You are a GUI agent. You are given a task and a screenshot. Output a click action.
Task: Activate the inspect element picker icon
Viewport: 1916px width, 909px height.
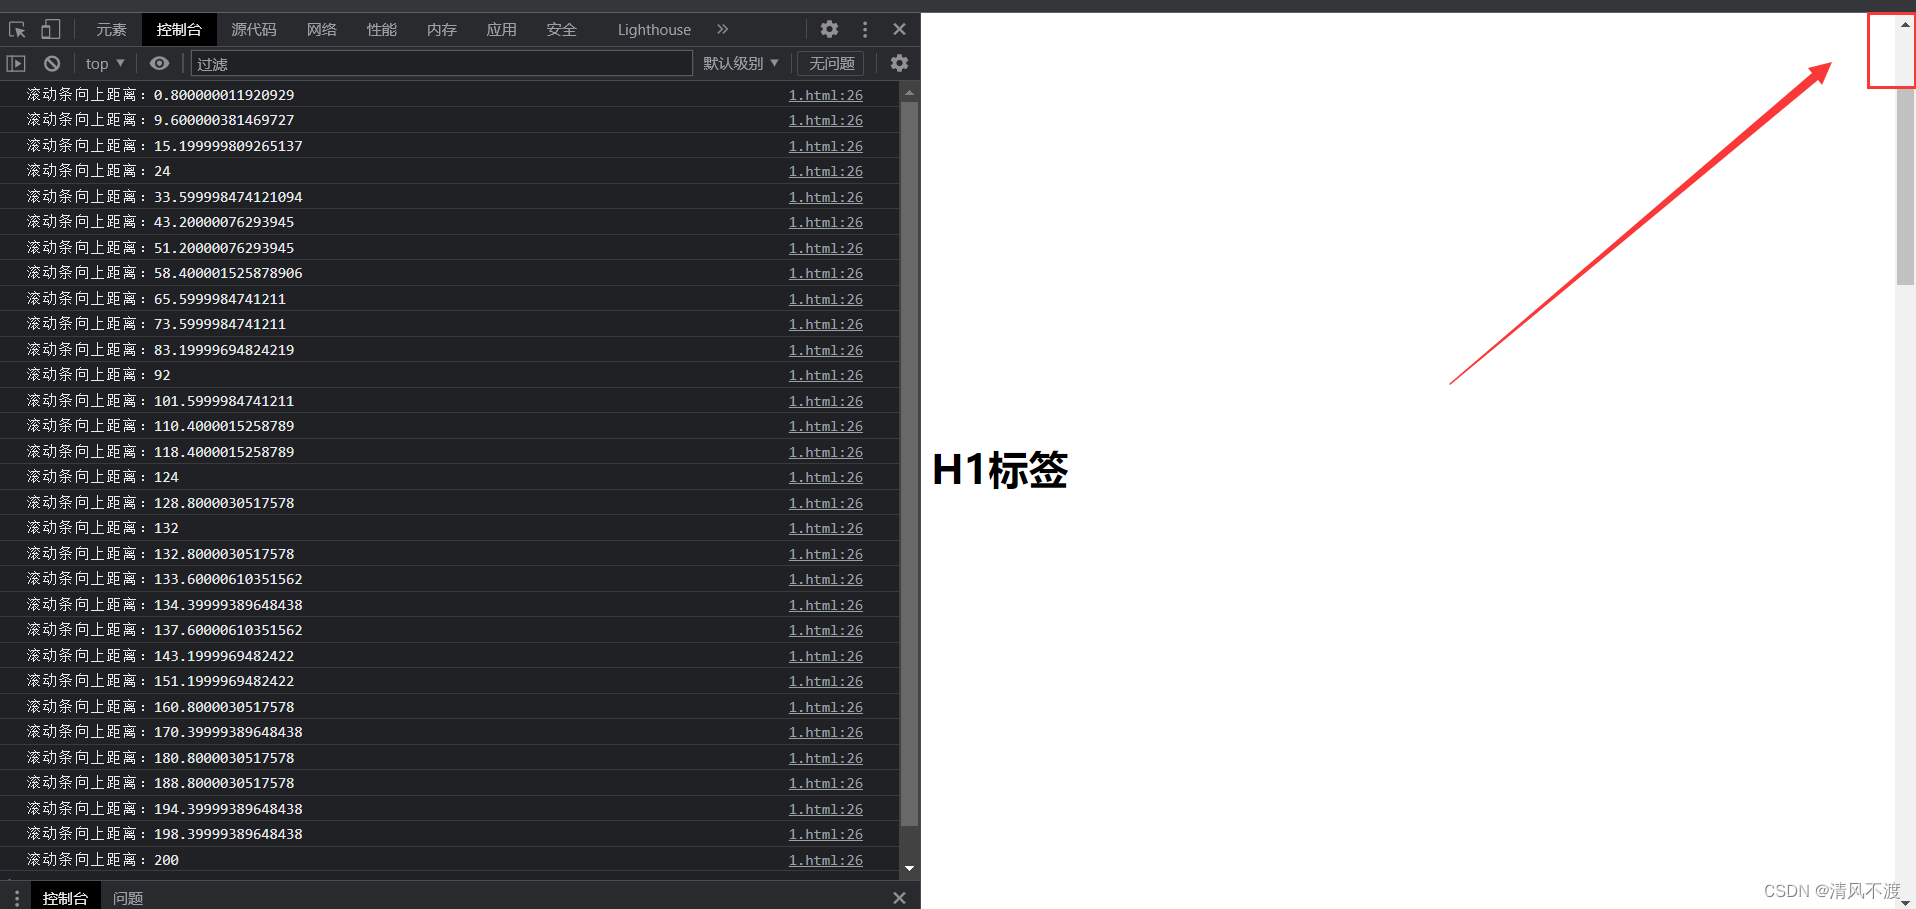click(x=17, y=30)
